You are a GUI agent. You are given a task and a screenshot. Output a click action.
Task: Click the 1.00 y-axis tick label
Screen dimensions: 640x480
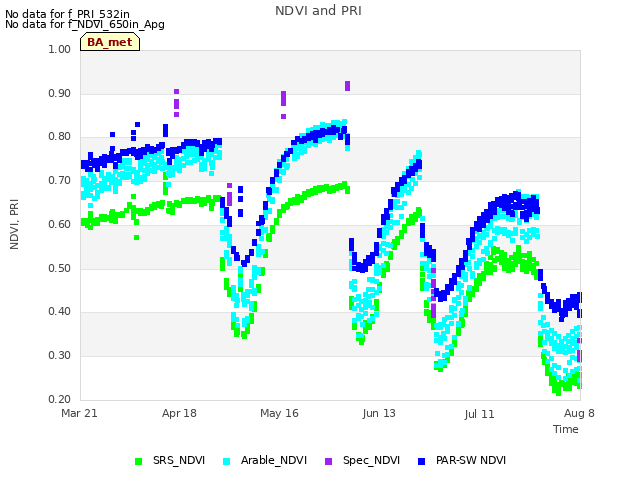[60, 49]
